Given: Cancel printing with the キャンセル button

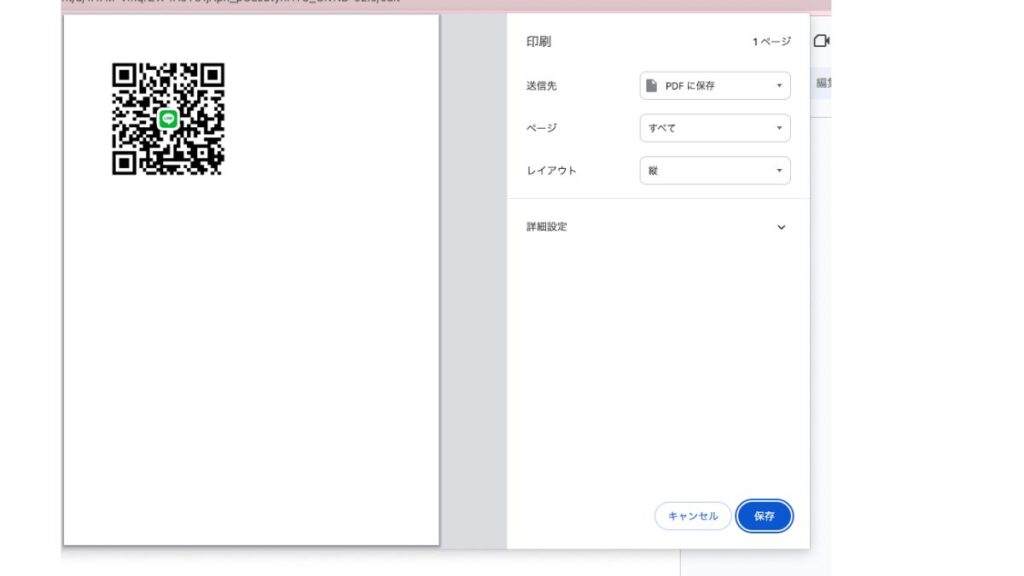Looking at the screenshot, I should point(692,516).
